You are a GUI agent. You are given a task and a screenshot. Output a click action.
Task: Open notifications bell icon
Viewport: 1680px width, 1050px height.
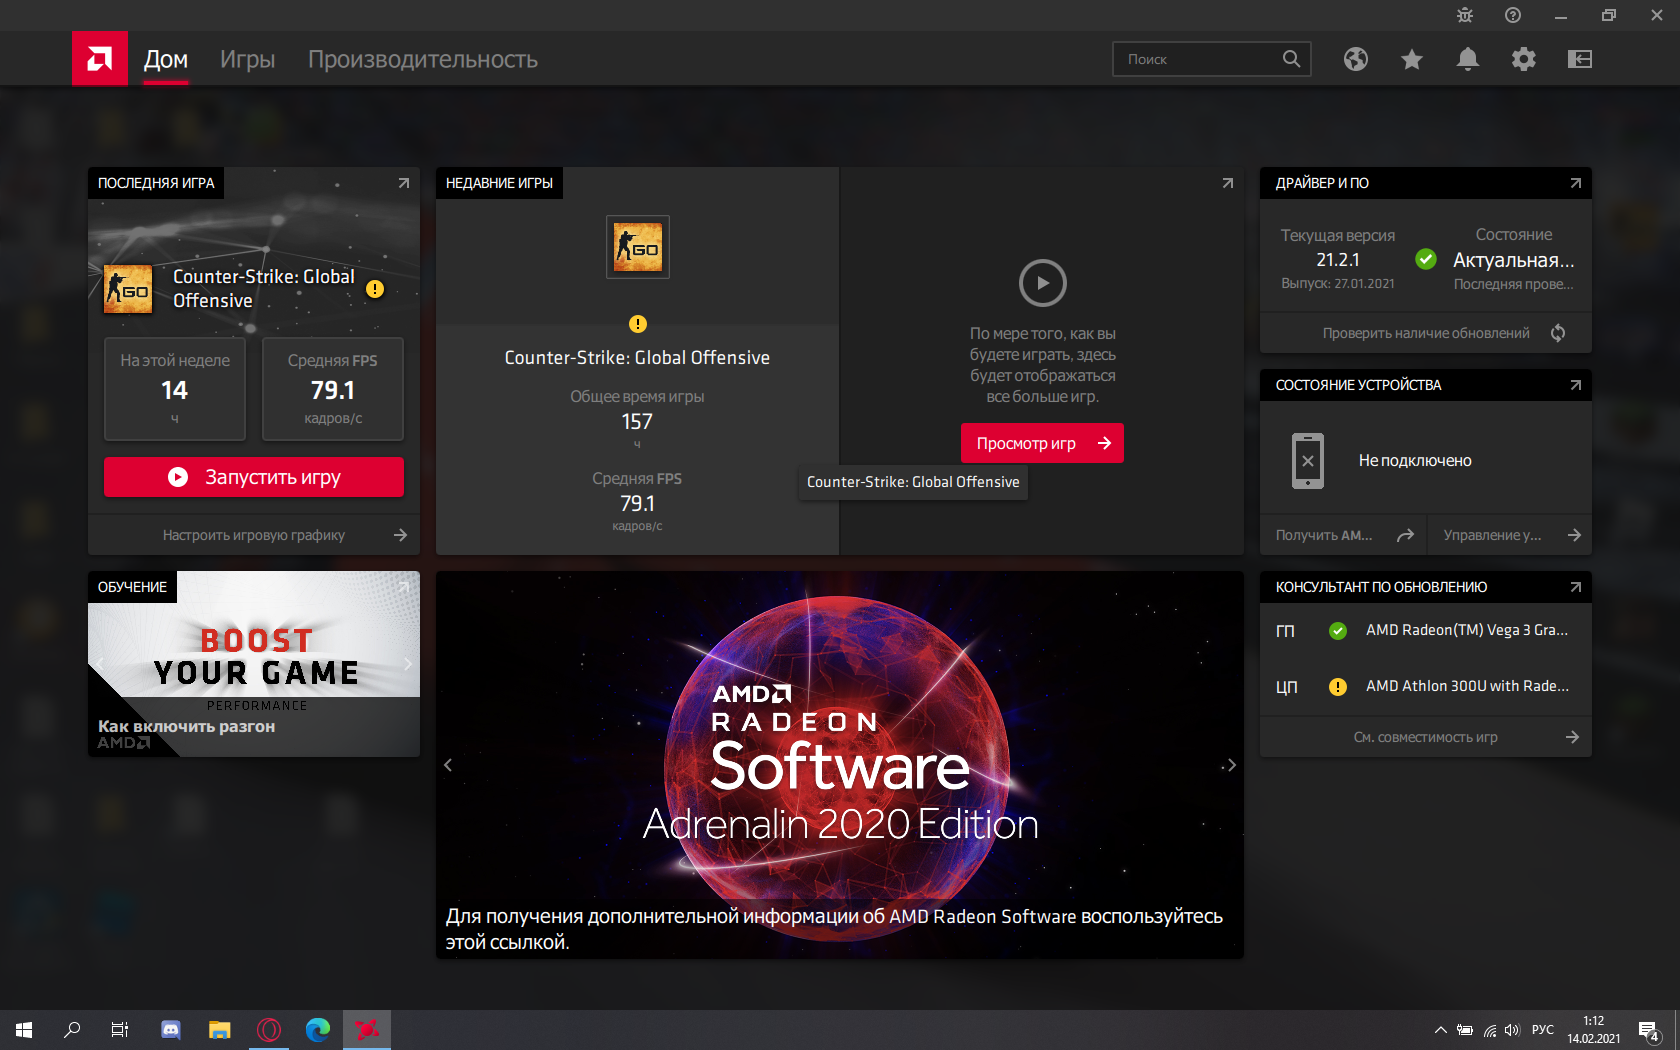(1468, 59)
